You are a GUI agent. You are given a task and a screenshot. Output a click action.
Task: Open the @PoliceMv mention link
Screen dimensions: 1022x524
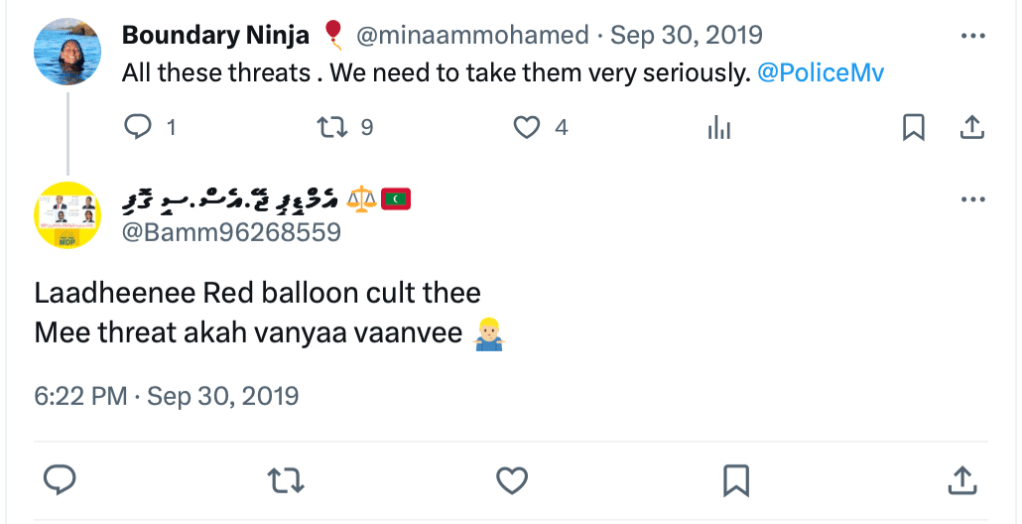[821, 73]
